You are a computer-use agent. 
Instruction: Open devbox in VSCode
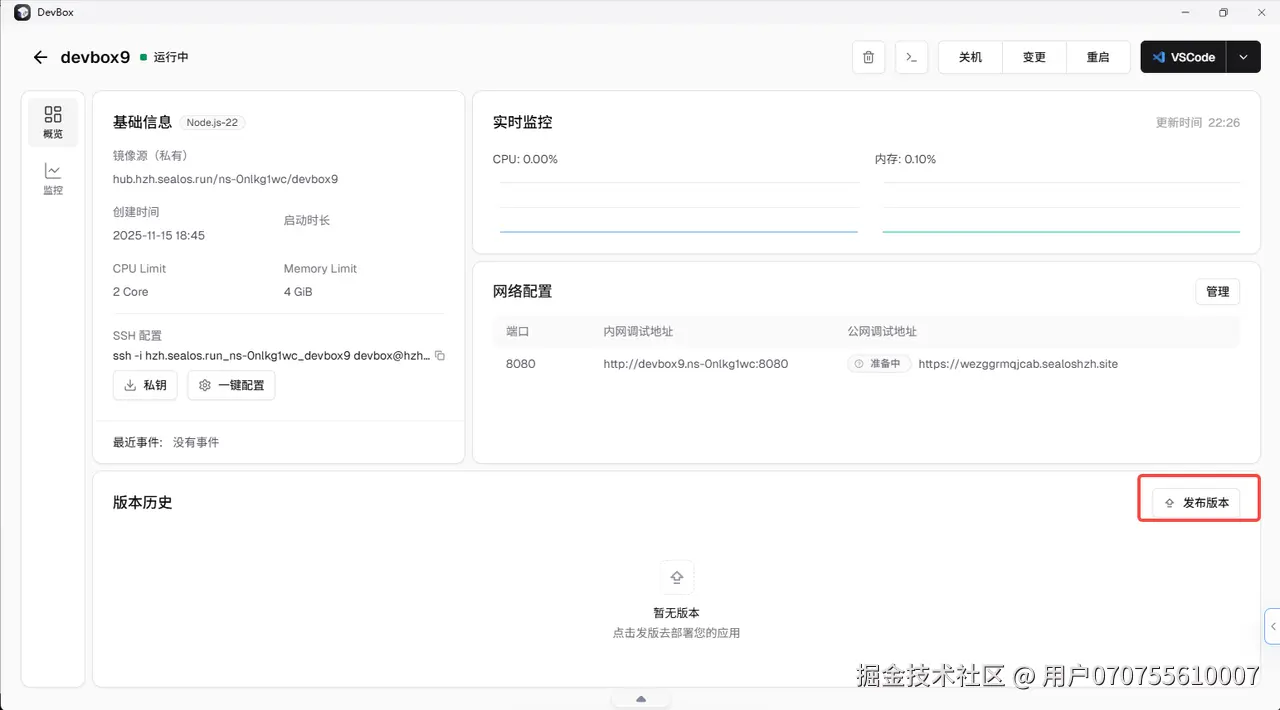(x=1184, y=57)
